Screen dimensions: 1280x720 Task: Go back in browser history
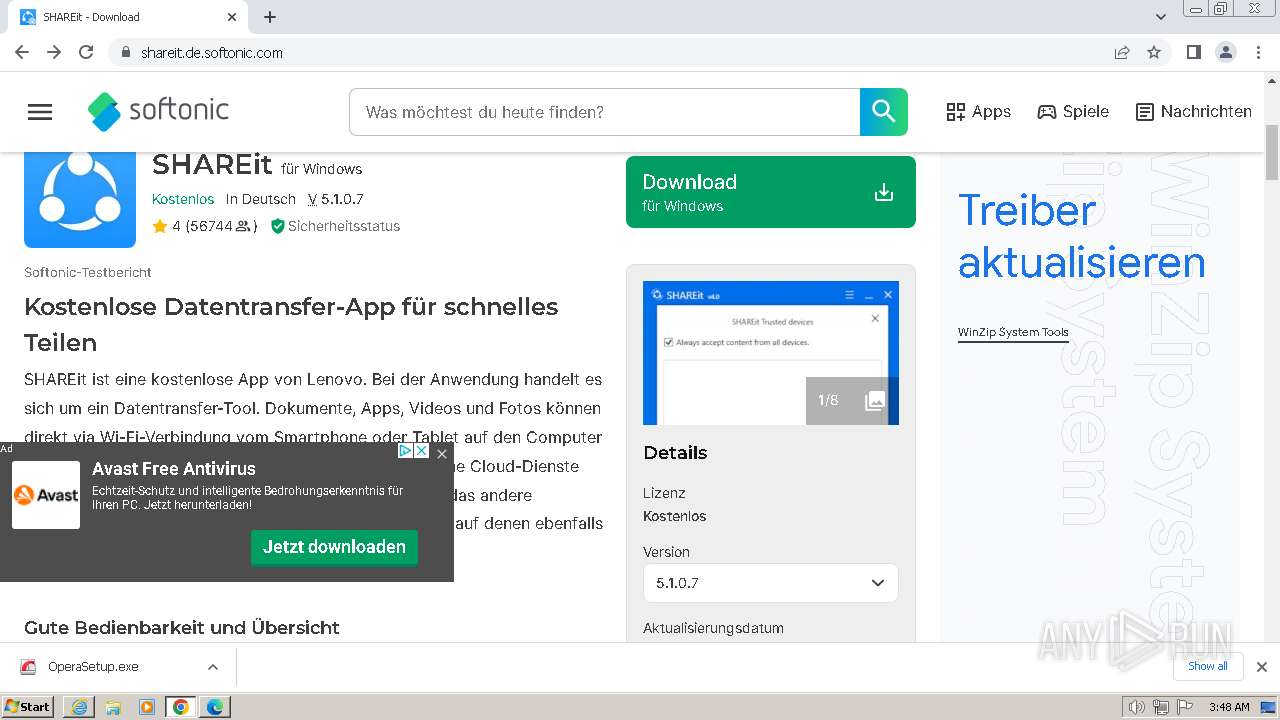point(22,52)
